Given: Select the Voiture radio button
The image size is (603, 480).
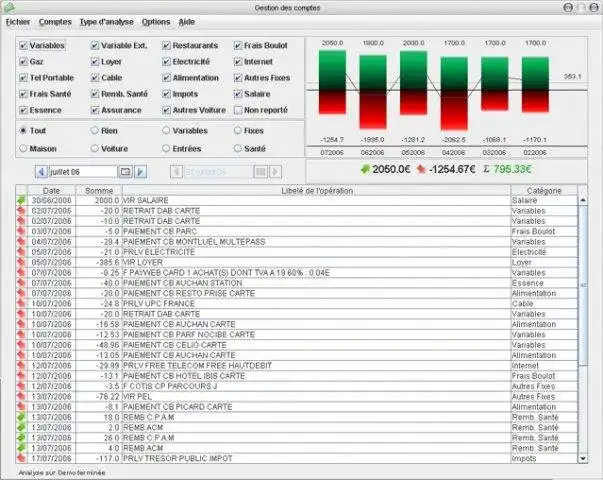Looking at the screenshot, I should (x=95, y=148).
